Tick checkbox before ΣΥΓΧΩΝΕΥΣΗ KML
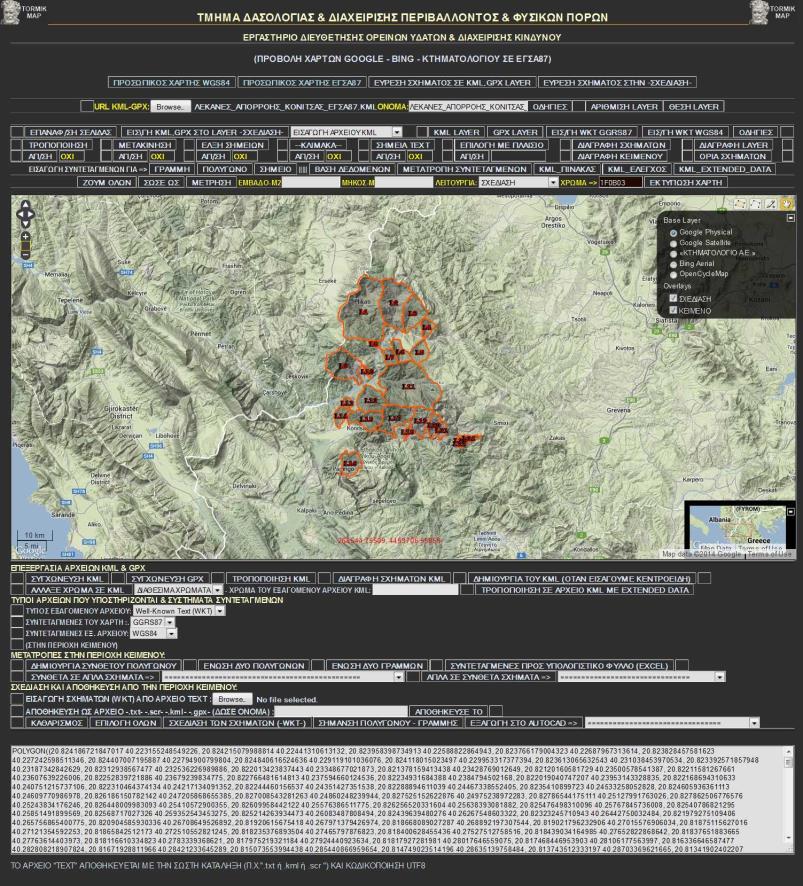The width and height of the screenshot is (803, 886). coord(18,578)
